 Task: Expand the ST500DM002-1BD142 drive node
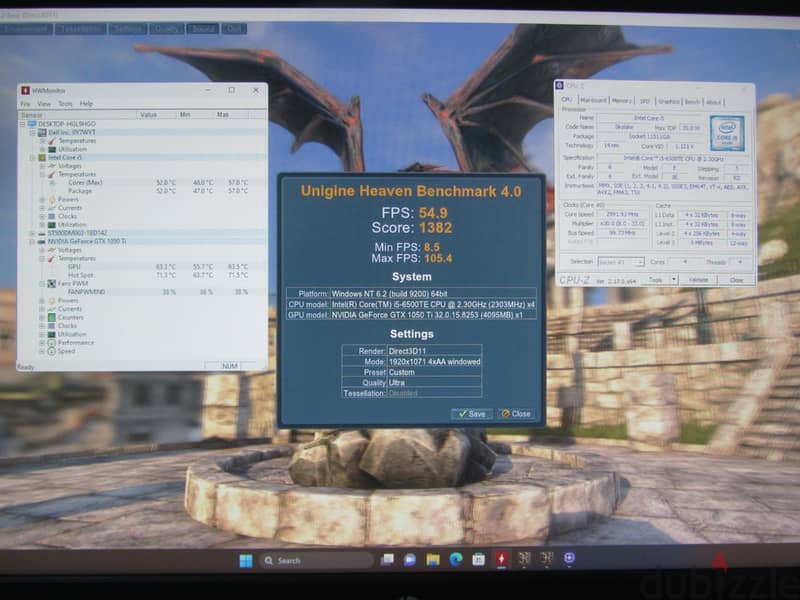(32, 233)
